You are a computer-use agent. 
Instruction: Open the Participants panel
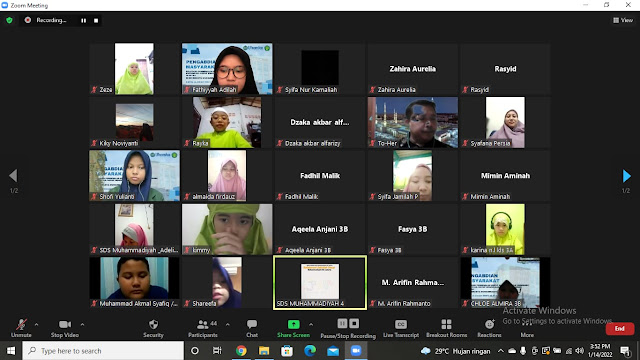pos(203,328)
